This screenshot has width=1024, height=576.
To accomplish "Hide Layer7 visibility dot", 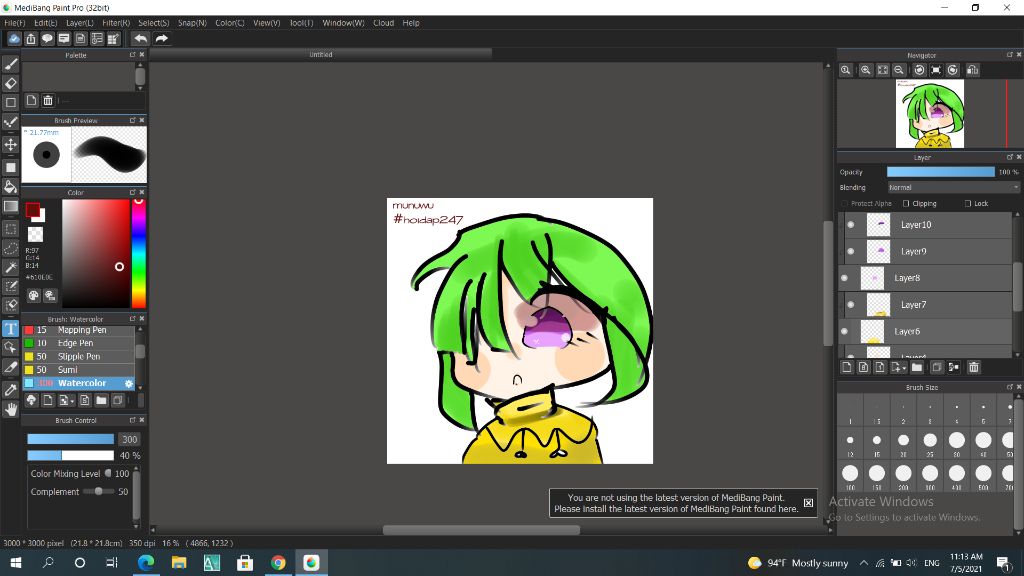I will pos(851,305).
